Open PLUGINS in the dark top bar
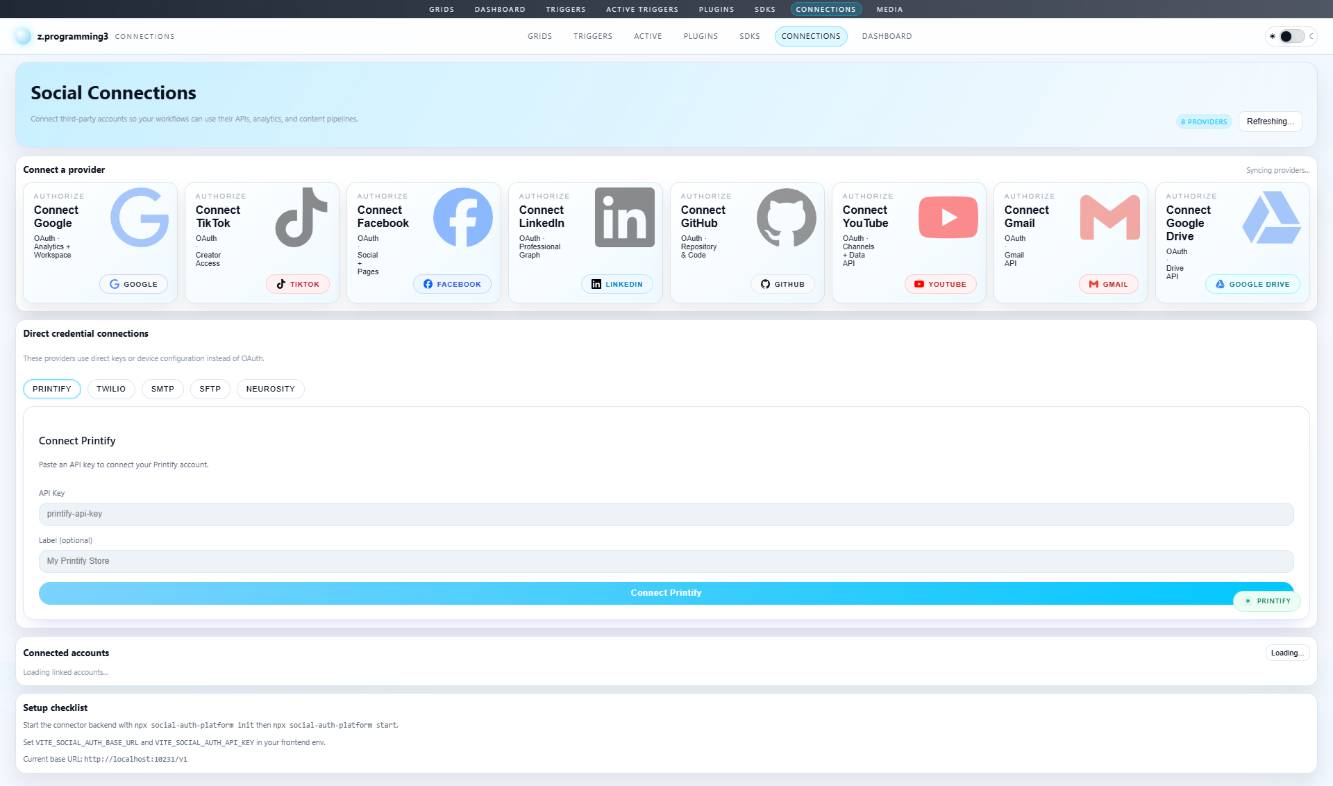1333x786 pixels. pos(716,9)
